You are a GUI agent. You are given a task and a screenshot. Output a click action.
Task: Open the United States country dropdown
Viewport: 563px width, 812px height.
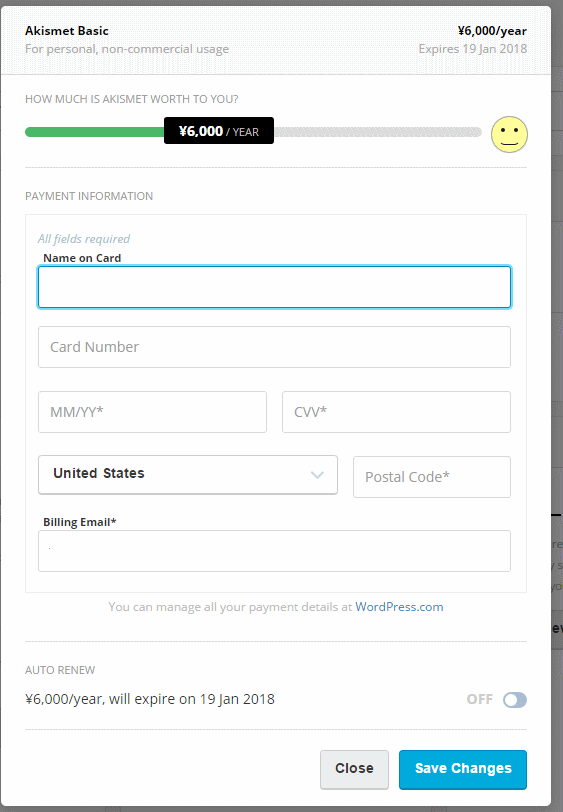point(188,474)
